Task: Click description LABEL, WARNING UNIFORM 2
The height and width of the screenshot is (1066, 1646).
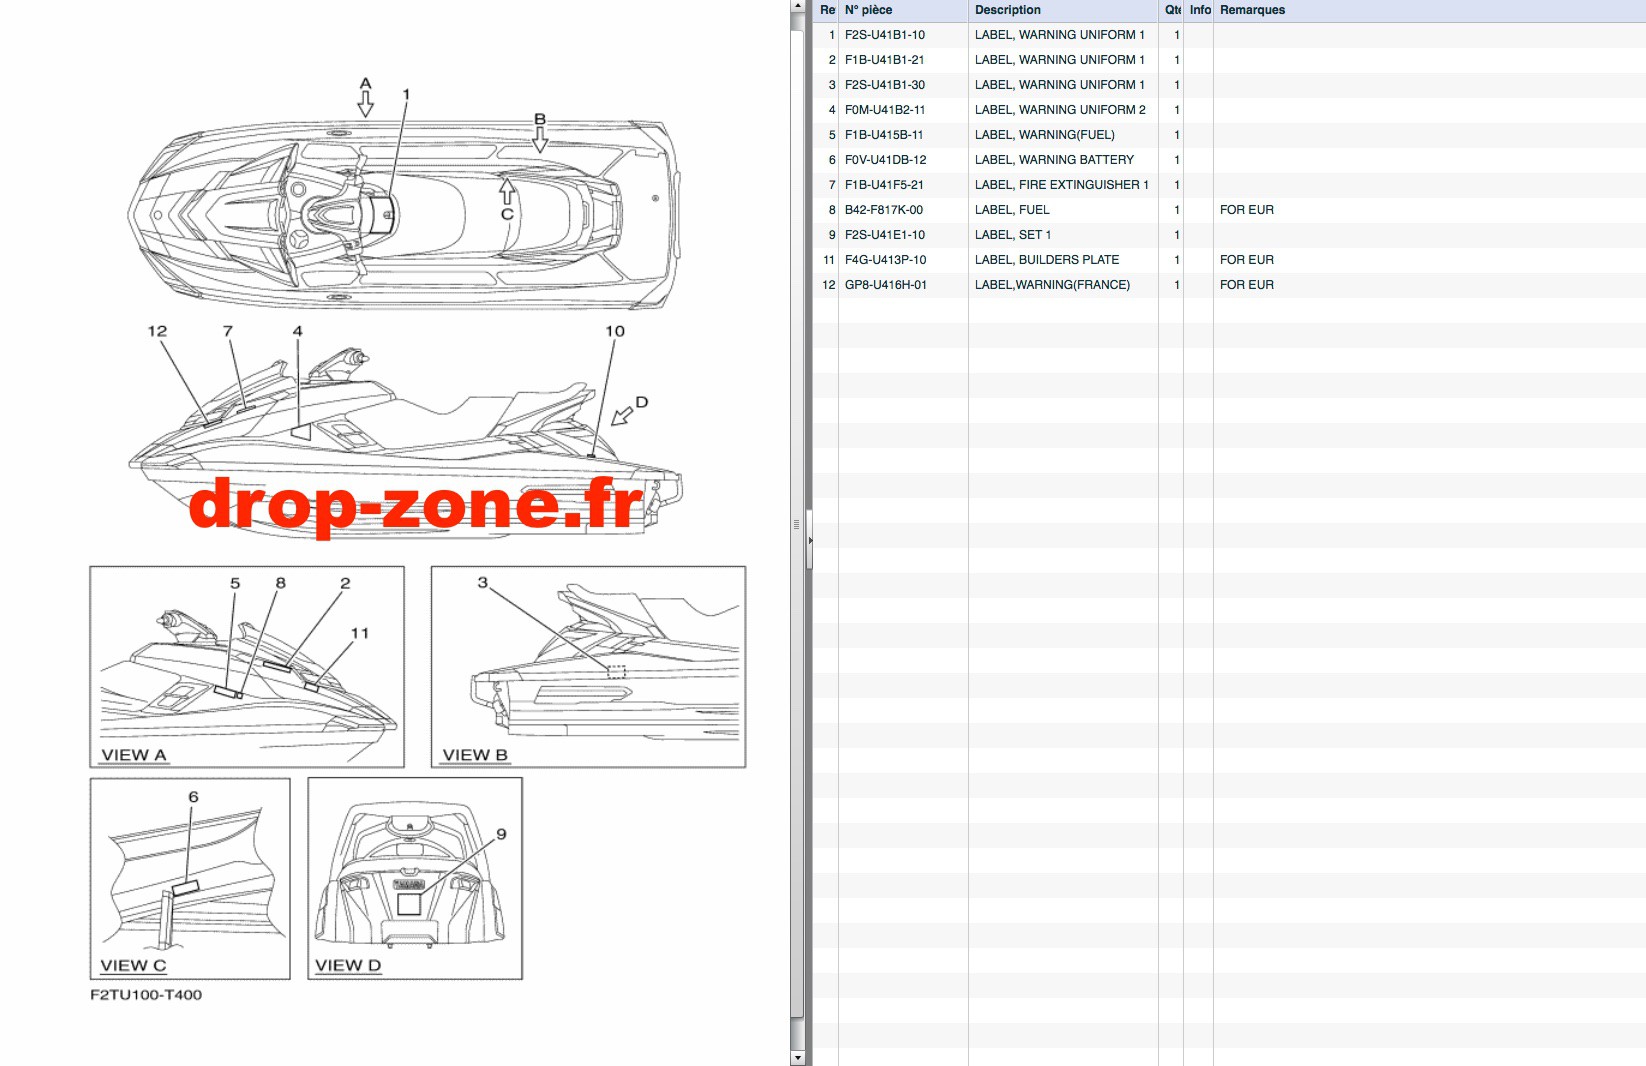Action: [x=1060, y=110]
